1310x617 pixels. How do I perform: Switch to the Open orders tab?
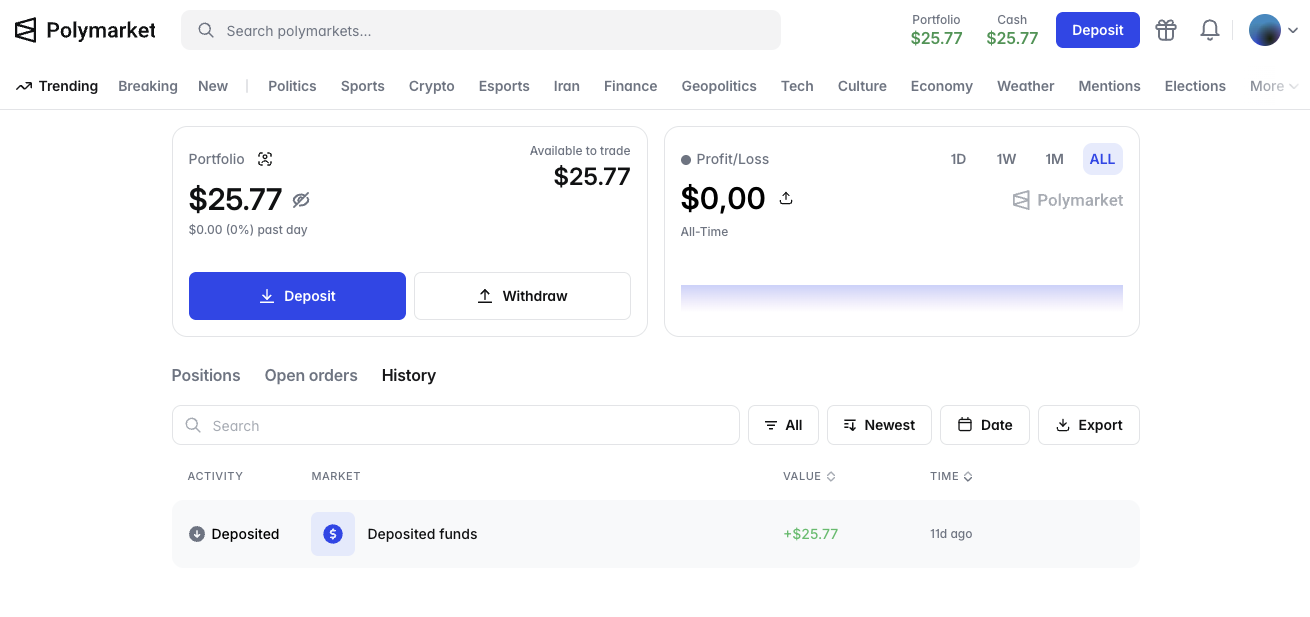point(311,375)
